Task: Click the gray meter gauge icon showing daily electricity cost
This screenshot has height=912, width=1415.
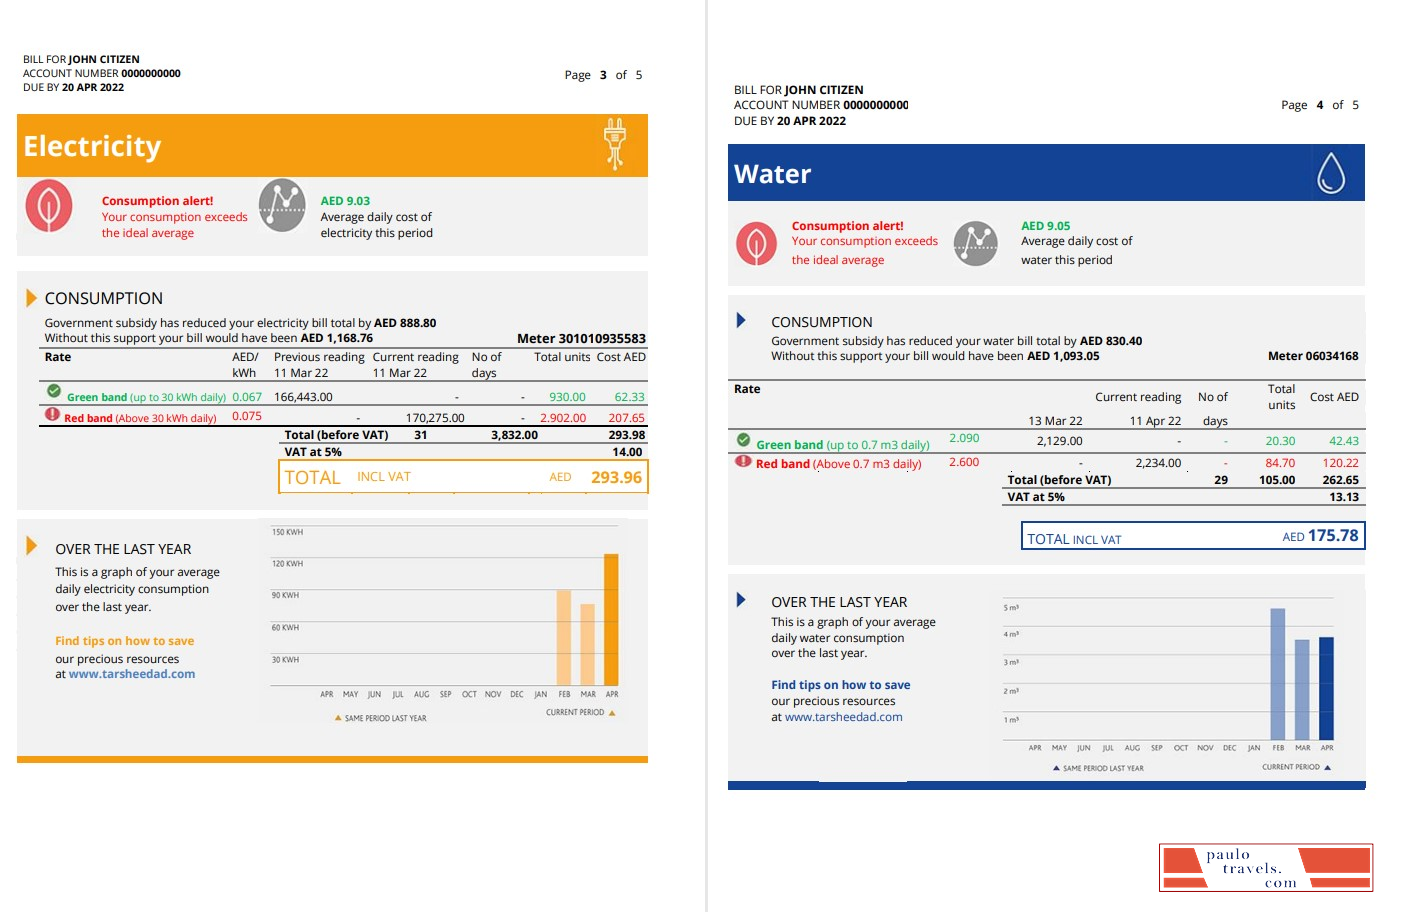Action: click(282, 206)
